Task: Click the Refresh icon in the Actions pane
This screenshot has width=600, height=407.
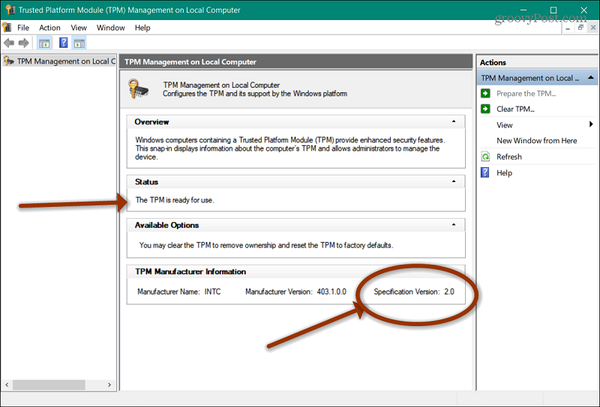Action: [x=485, y=157]
